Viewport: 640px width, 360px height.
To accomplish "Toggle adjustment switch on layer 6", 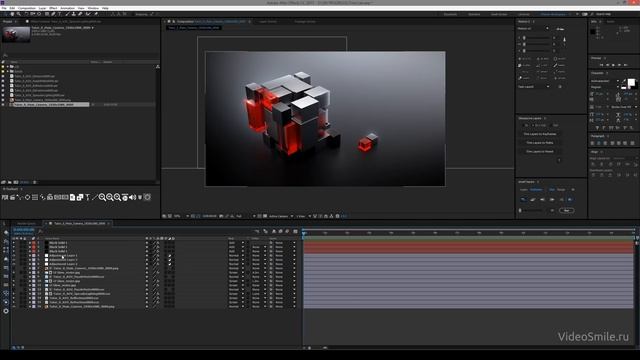I will point(170,264).
